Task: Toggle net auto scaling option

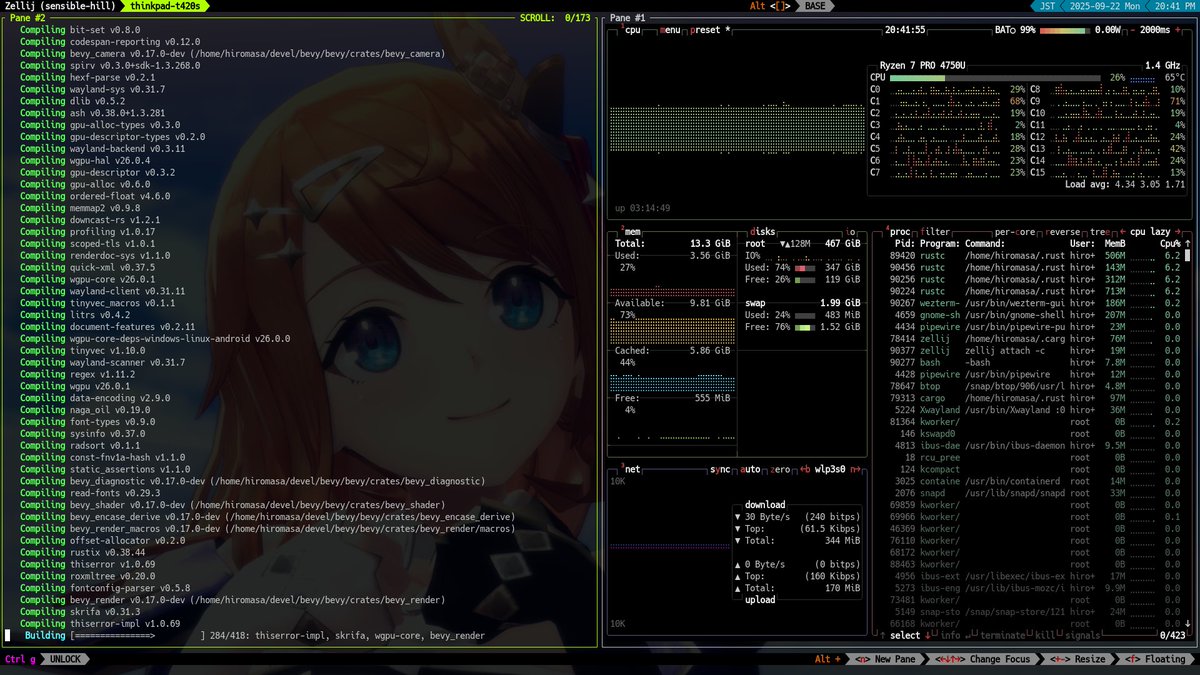Action: click(x=750, y=468)
